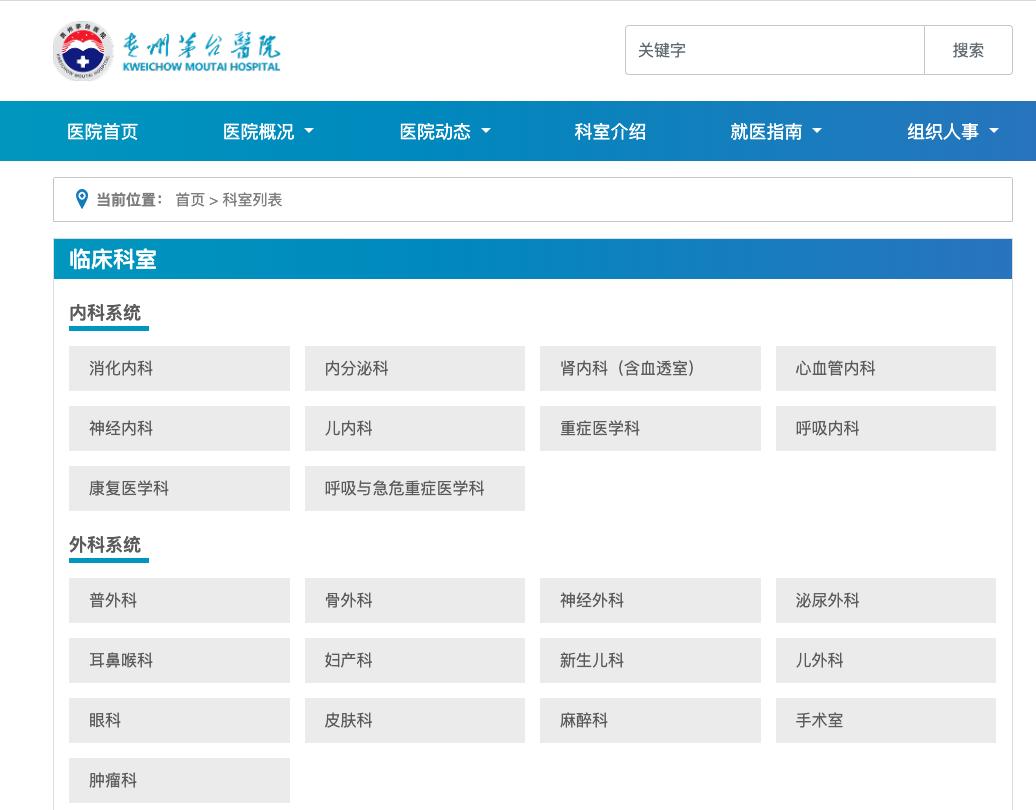
Task: Open the 眼科 department
Action: click(x=179, y=720)
